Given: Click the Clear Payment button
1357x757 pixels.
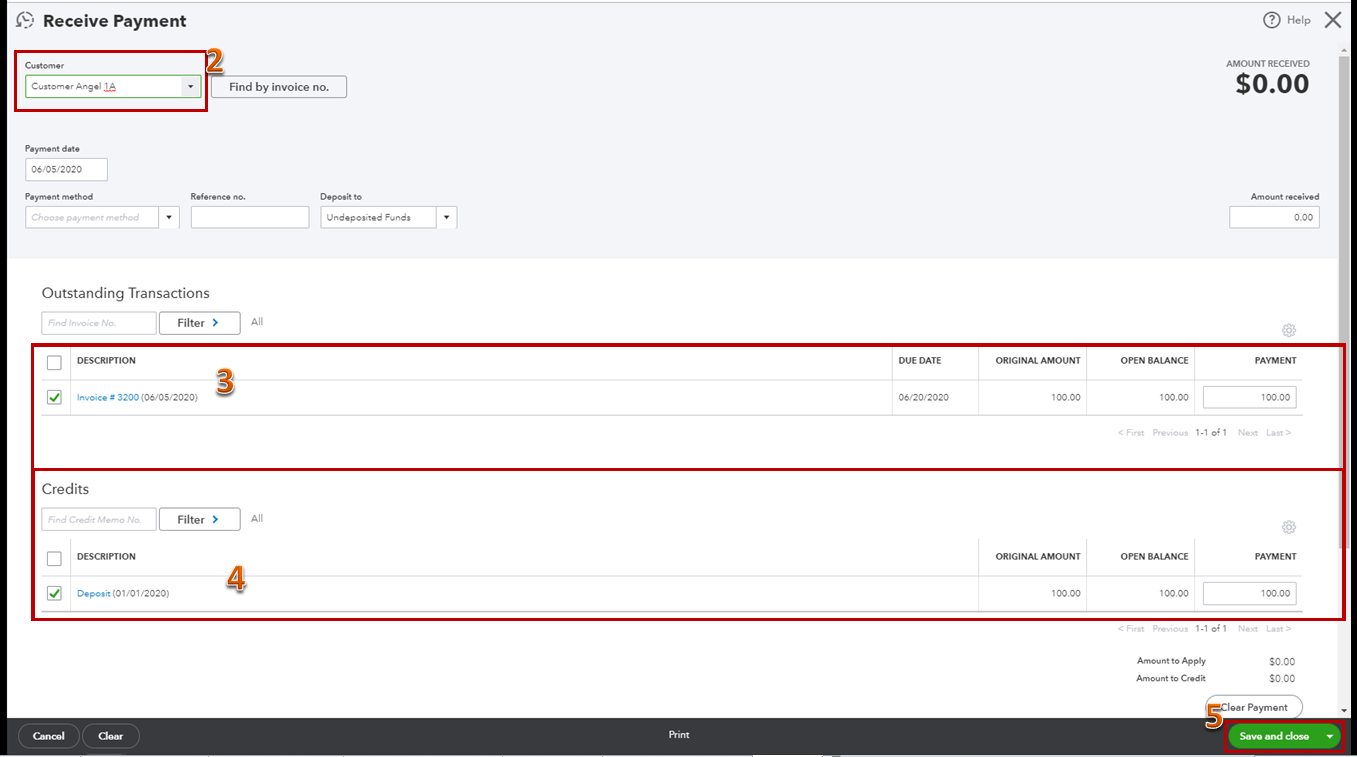Looking at the screenshot, I should [x=1253, y=706].
